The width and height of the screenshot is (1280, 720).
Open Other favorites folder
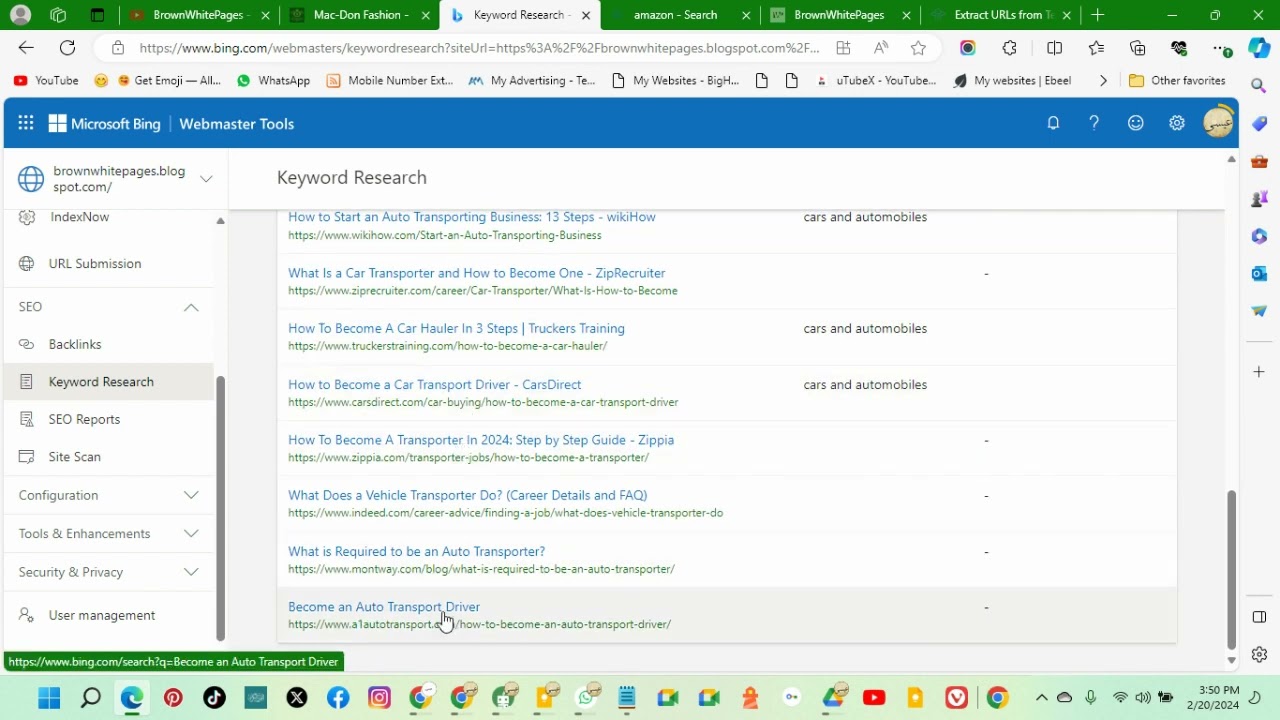(1177, 81)
